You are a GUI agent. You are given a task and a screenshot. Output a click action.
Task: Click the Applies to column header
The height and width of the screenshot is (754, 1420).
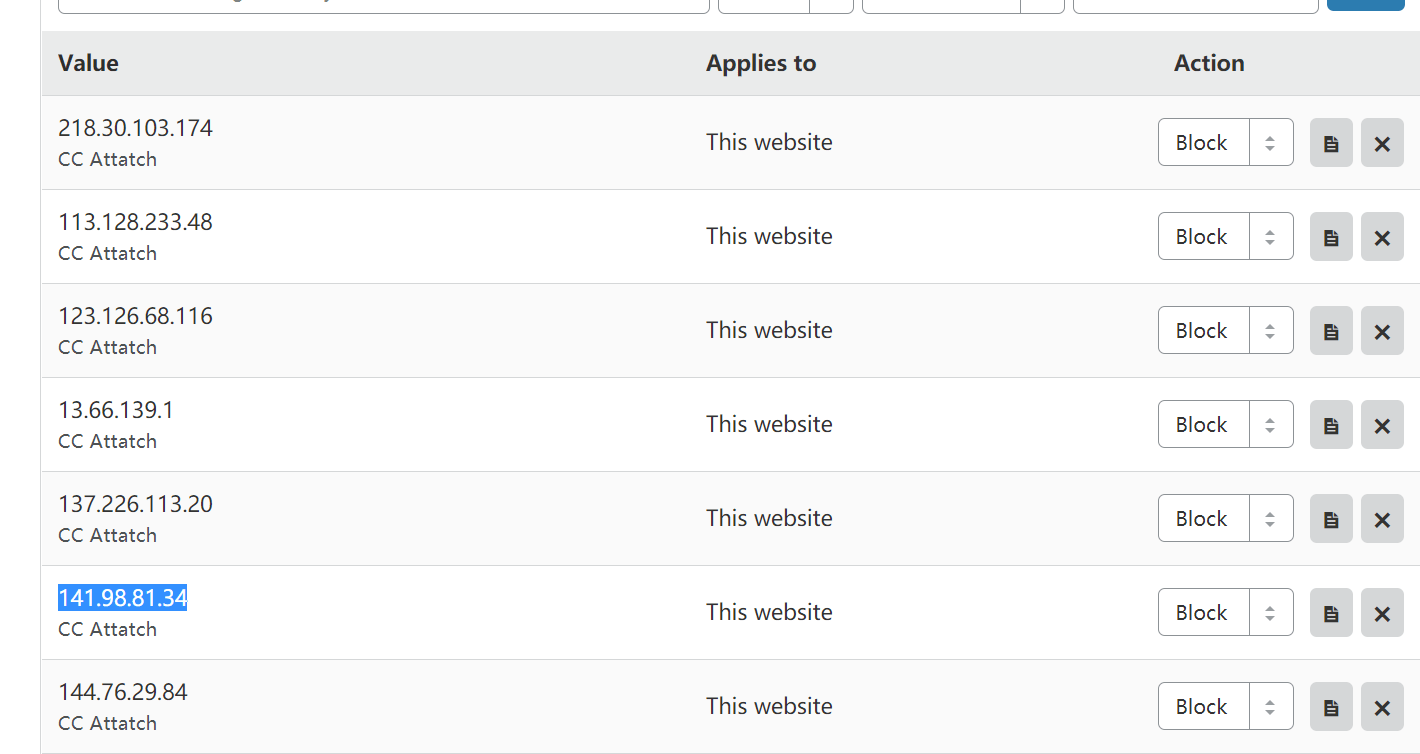pyautogui.click(x=761, y=63)
